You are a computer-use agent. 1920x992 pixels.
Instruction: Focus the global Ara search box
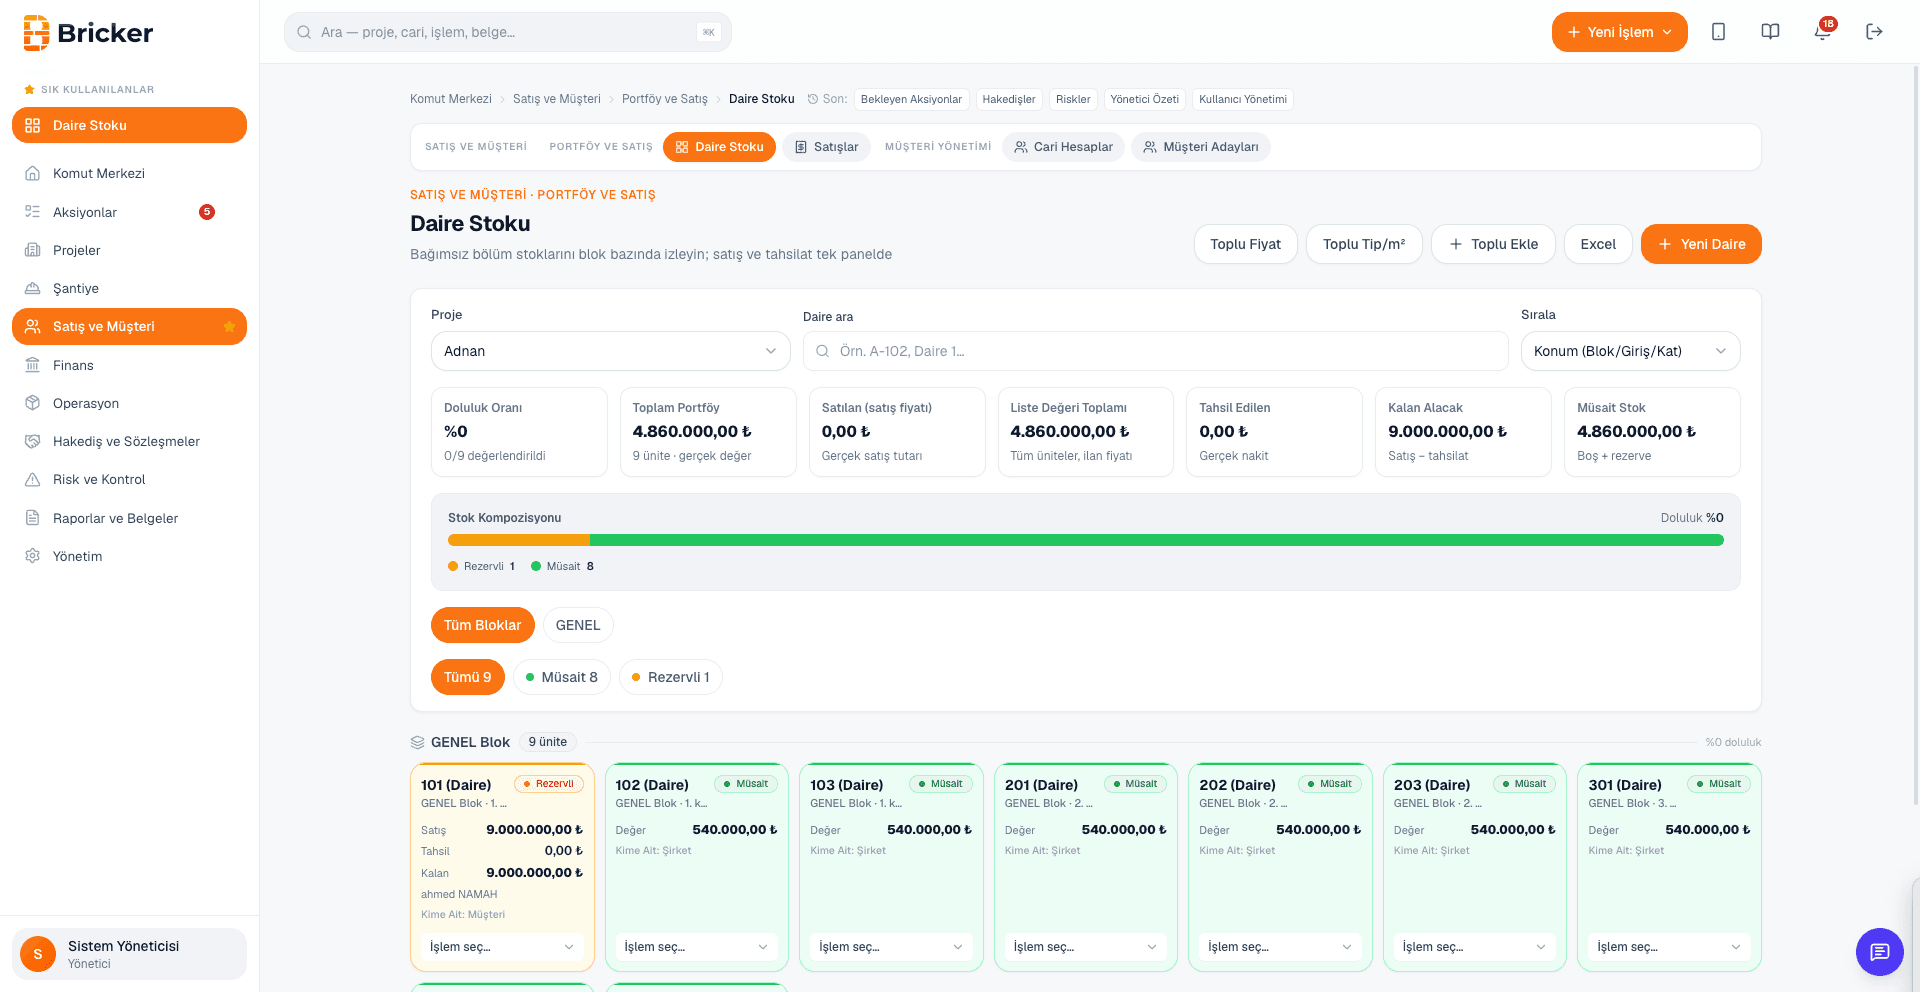coord(508,32)
